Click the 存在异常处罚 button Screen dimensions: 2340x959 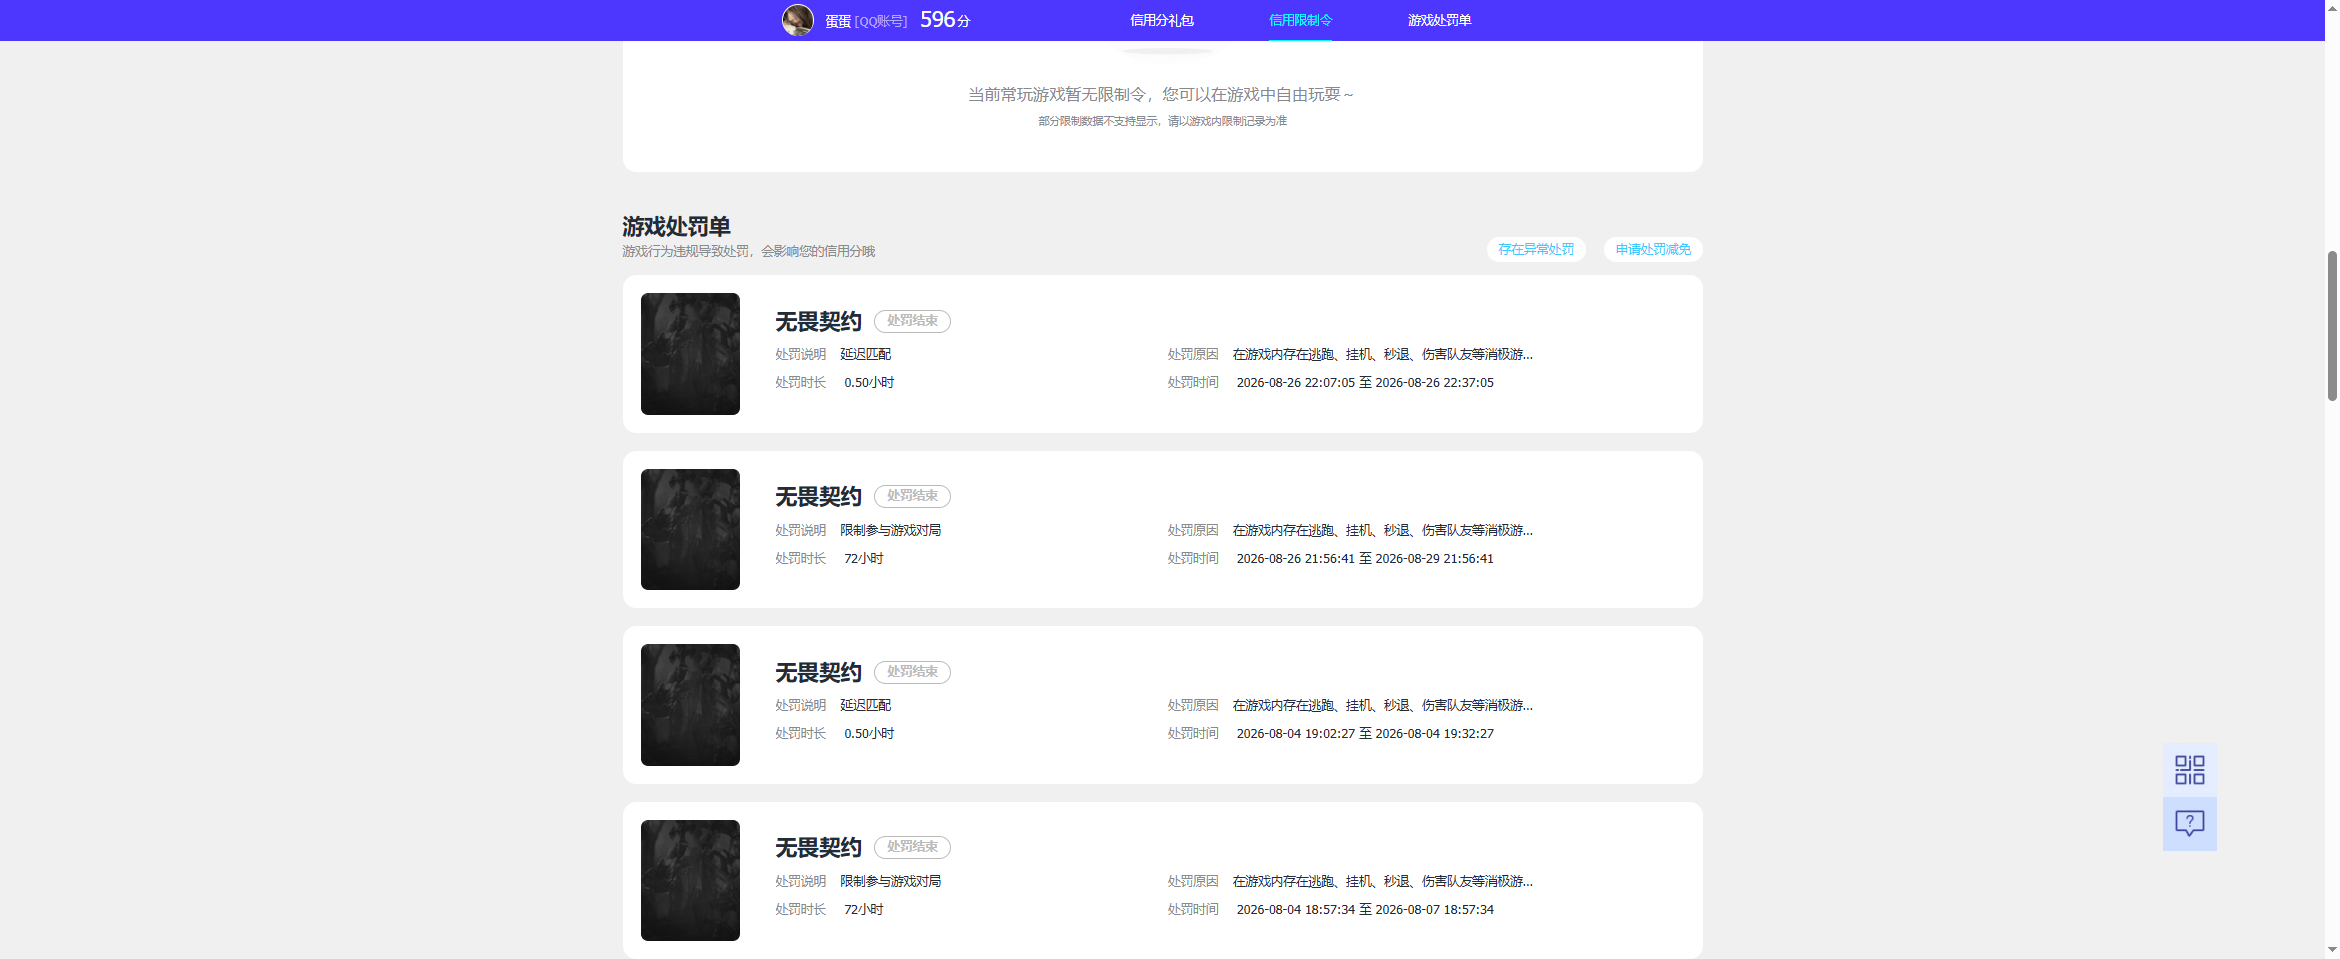click(x=1536, y=249)
